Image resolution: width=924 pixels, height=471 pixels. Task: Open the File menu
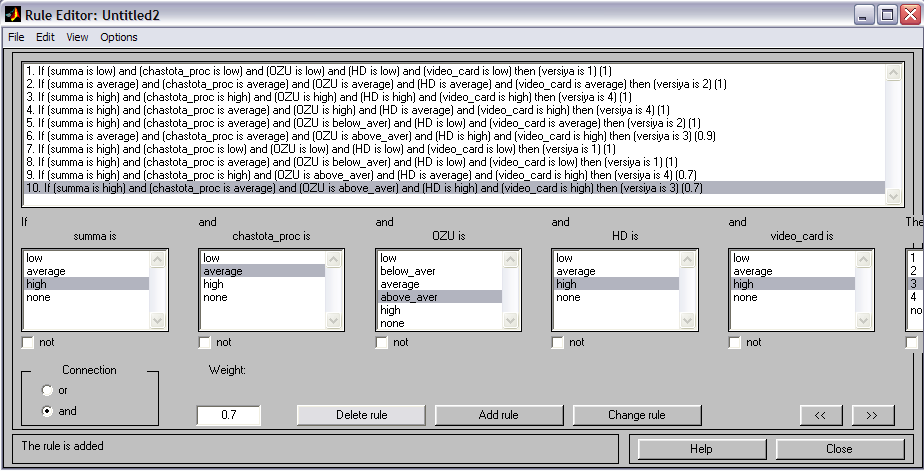tap(16, 37)
